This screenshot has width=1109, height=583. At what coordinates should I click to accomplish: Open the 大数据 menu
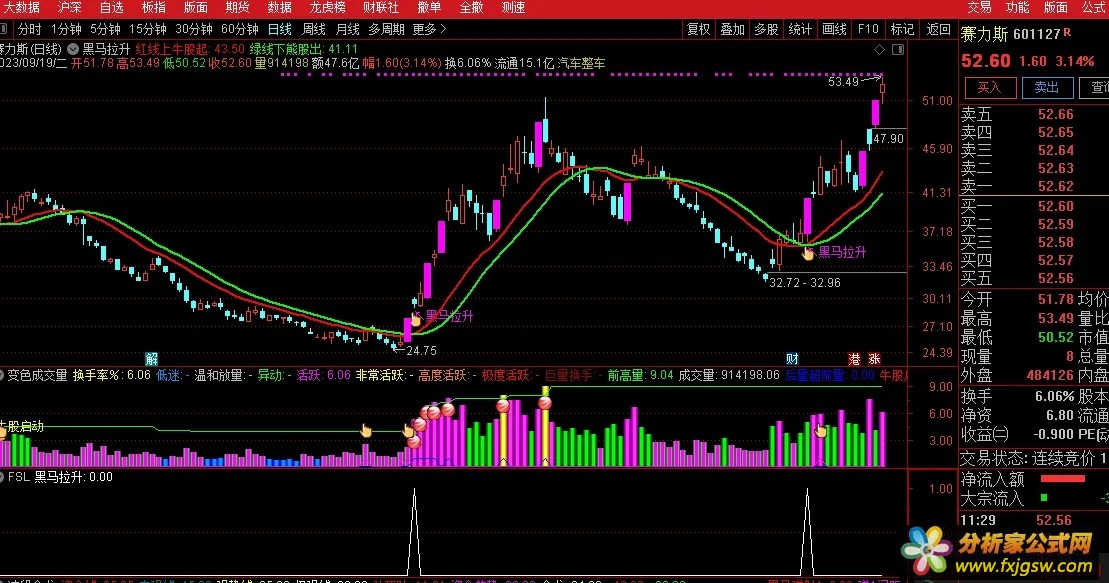[21, 8]
